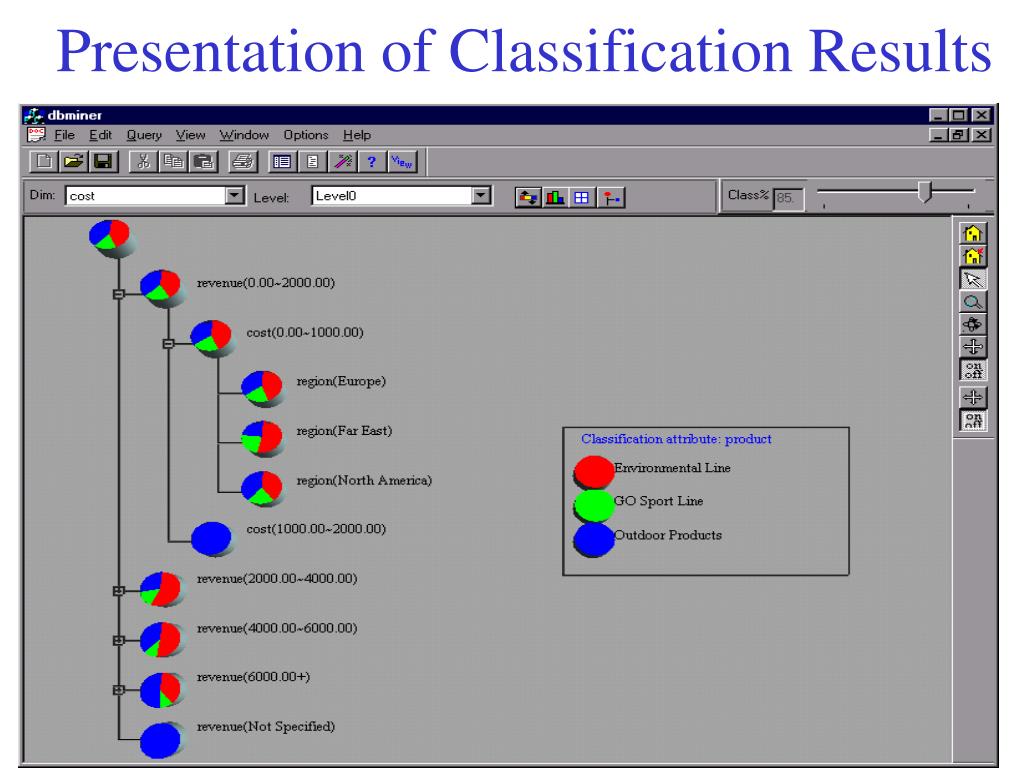Toggle the upper on/off switch button
1024x768 pixels.
pyautogui.click(x=973, y=370)
